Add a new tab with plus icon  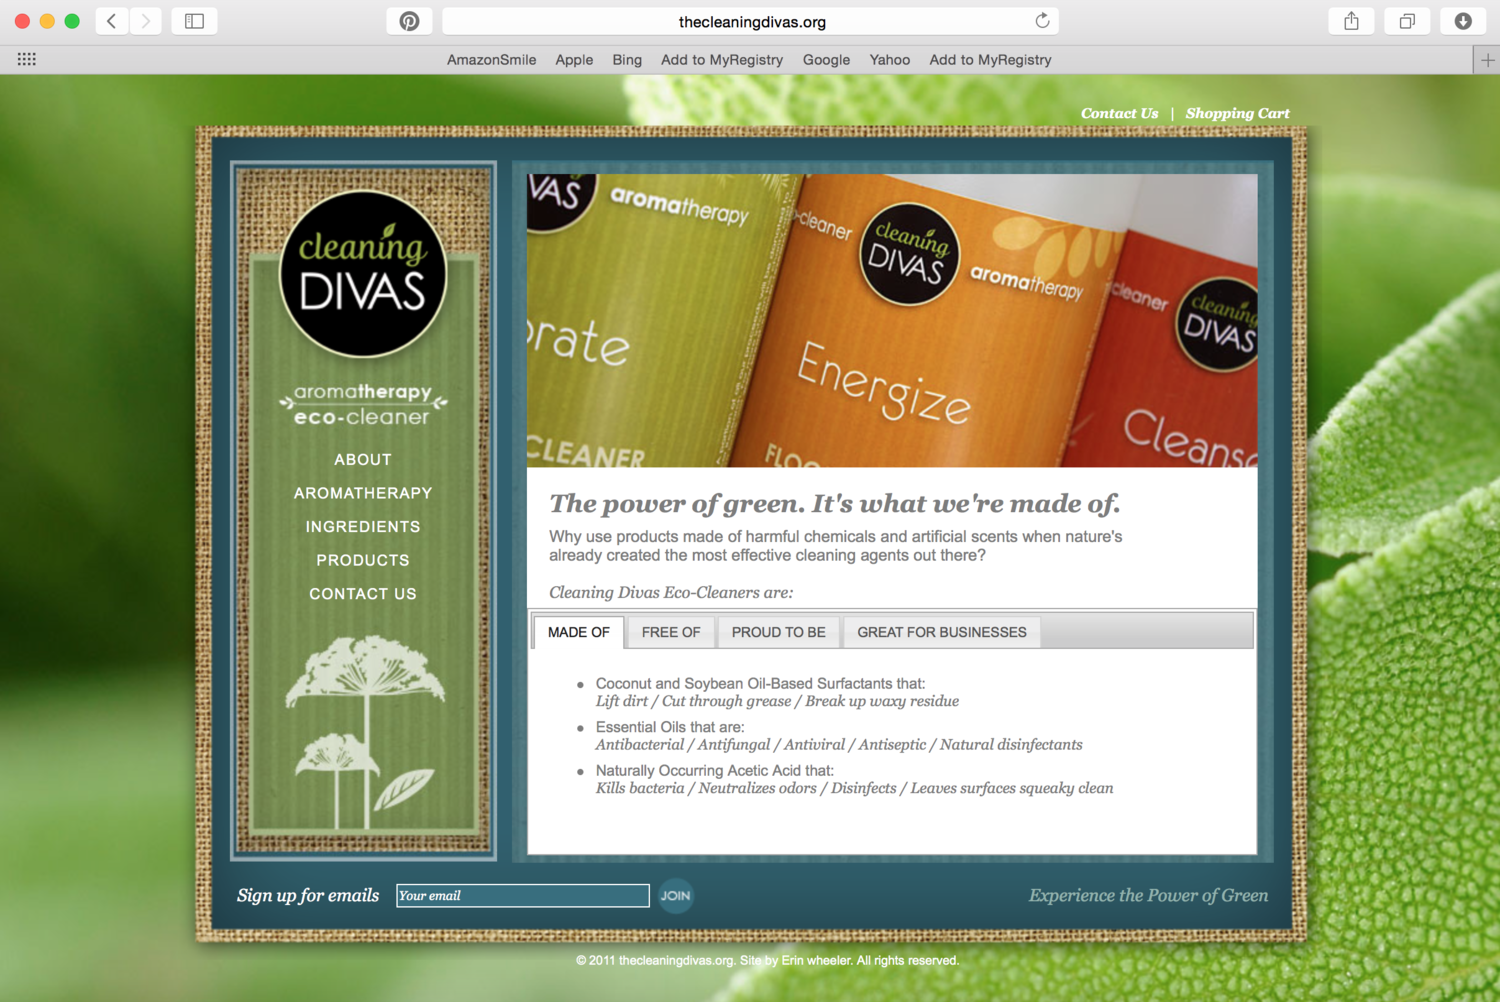pyautogui.click(x=1487, y=60)
